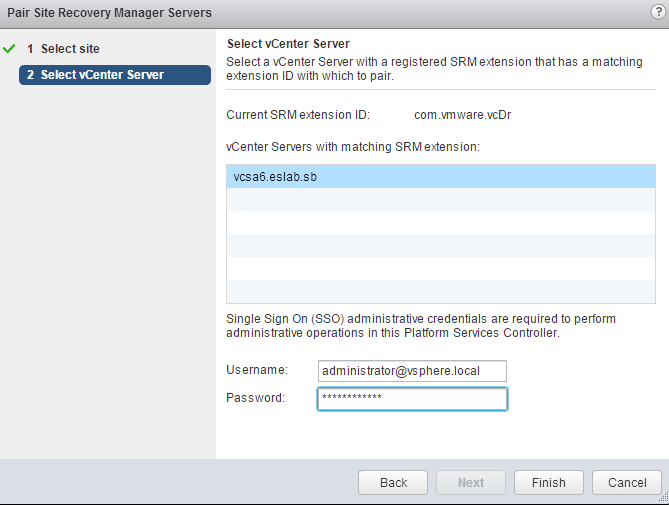Image resolution: width=669 pixels, height=505 pixels.
Task: Focus the Username input field
Action: pos(411,371)
